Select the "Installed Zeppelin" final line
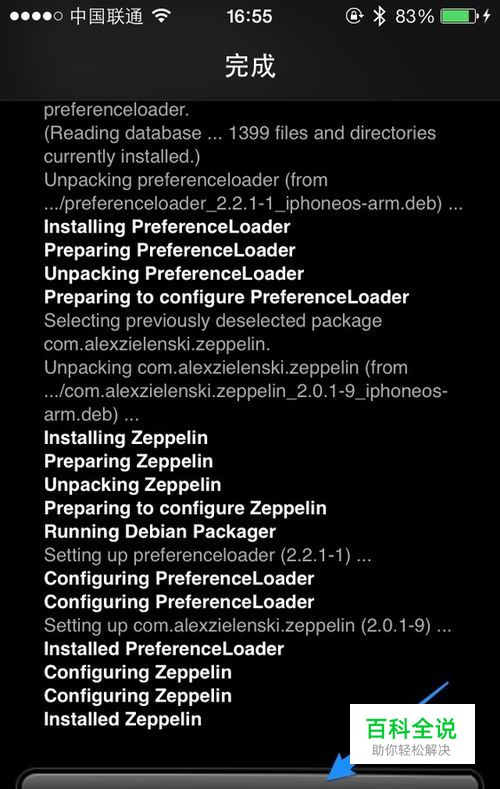This screenshot has width=500, height=789. (x=123, y=719)
